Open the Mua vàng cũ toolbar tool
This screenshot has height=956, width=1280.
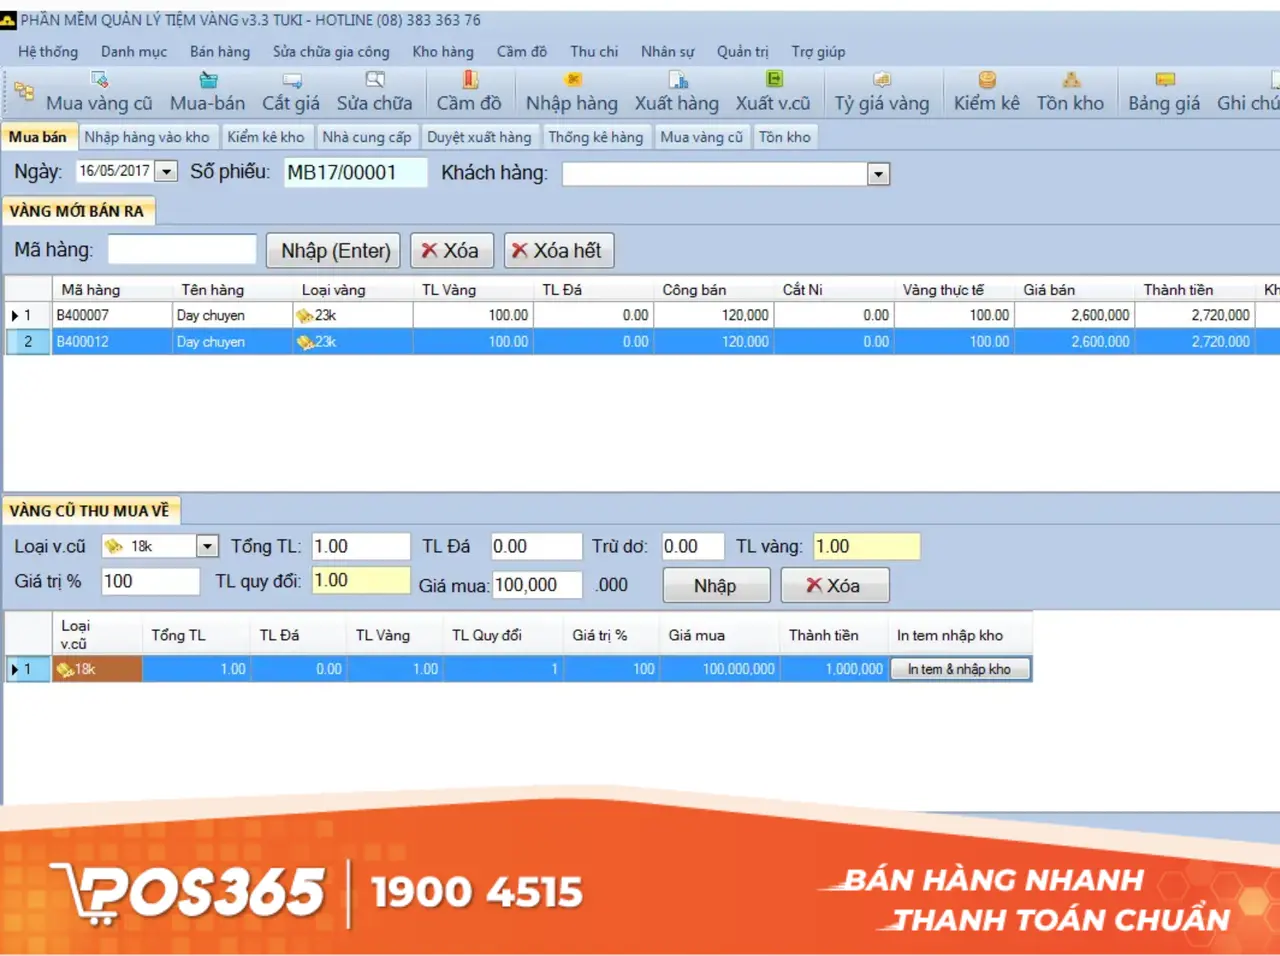tap(99, 92)
